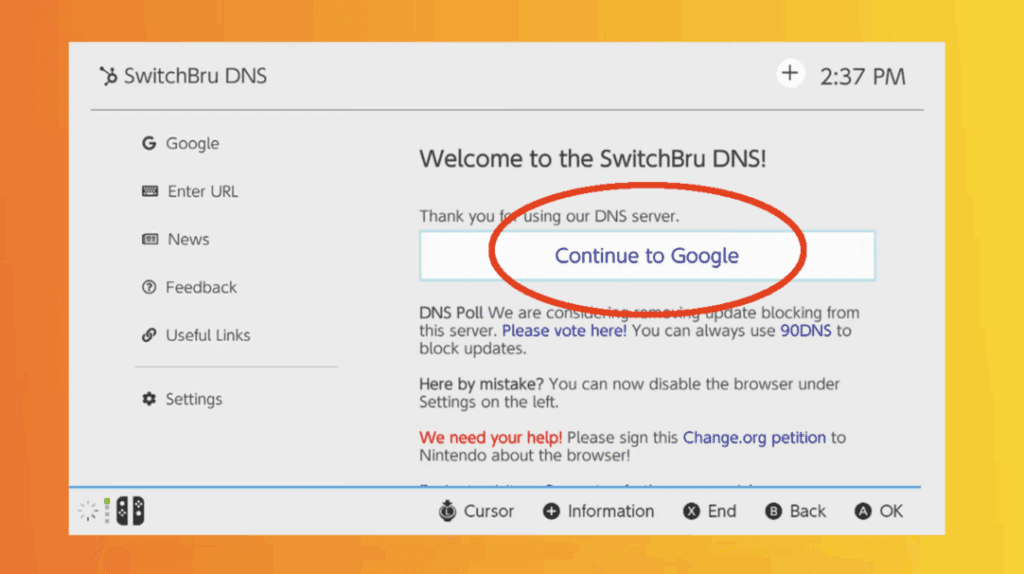Click the 'Cursor' label in footer

point(489,511)
